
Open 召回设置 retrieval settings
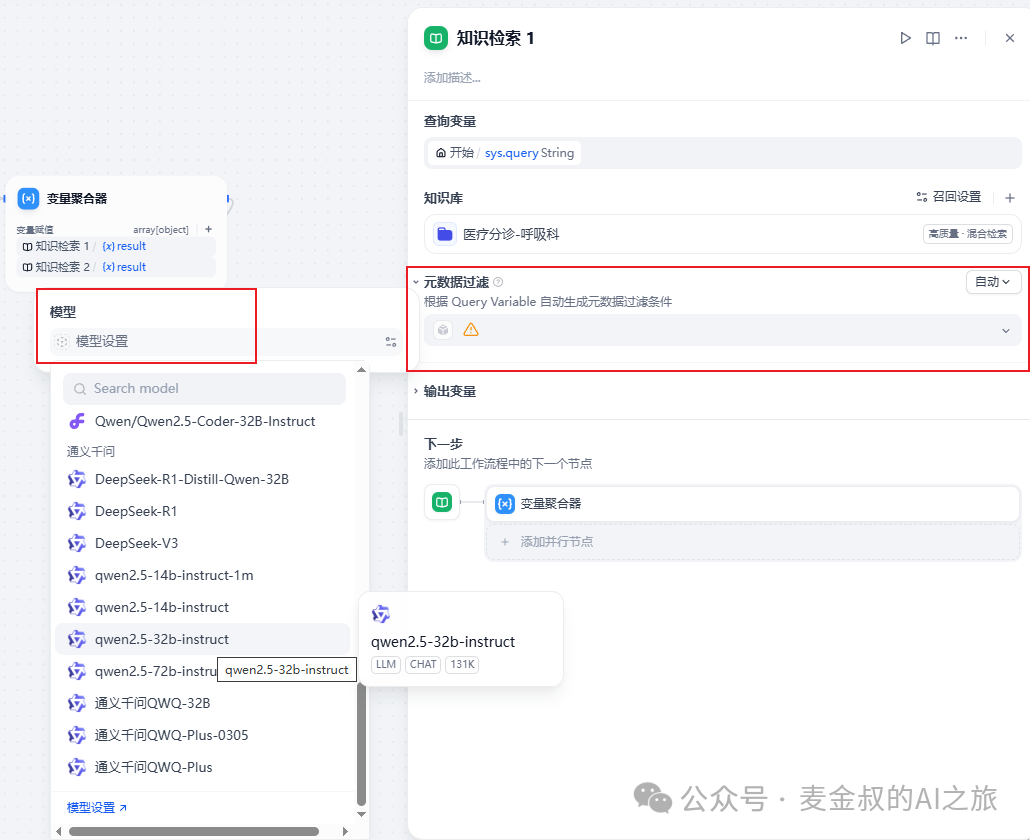point(949,196)
